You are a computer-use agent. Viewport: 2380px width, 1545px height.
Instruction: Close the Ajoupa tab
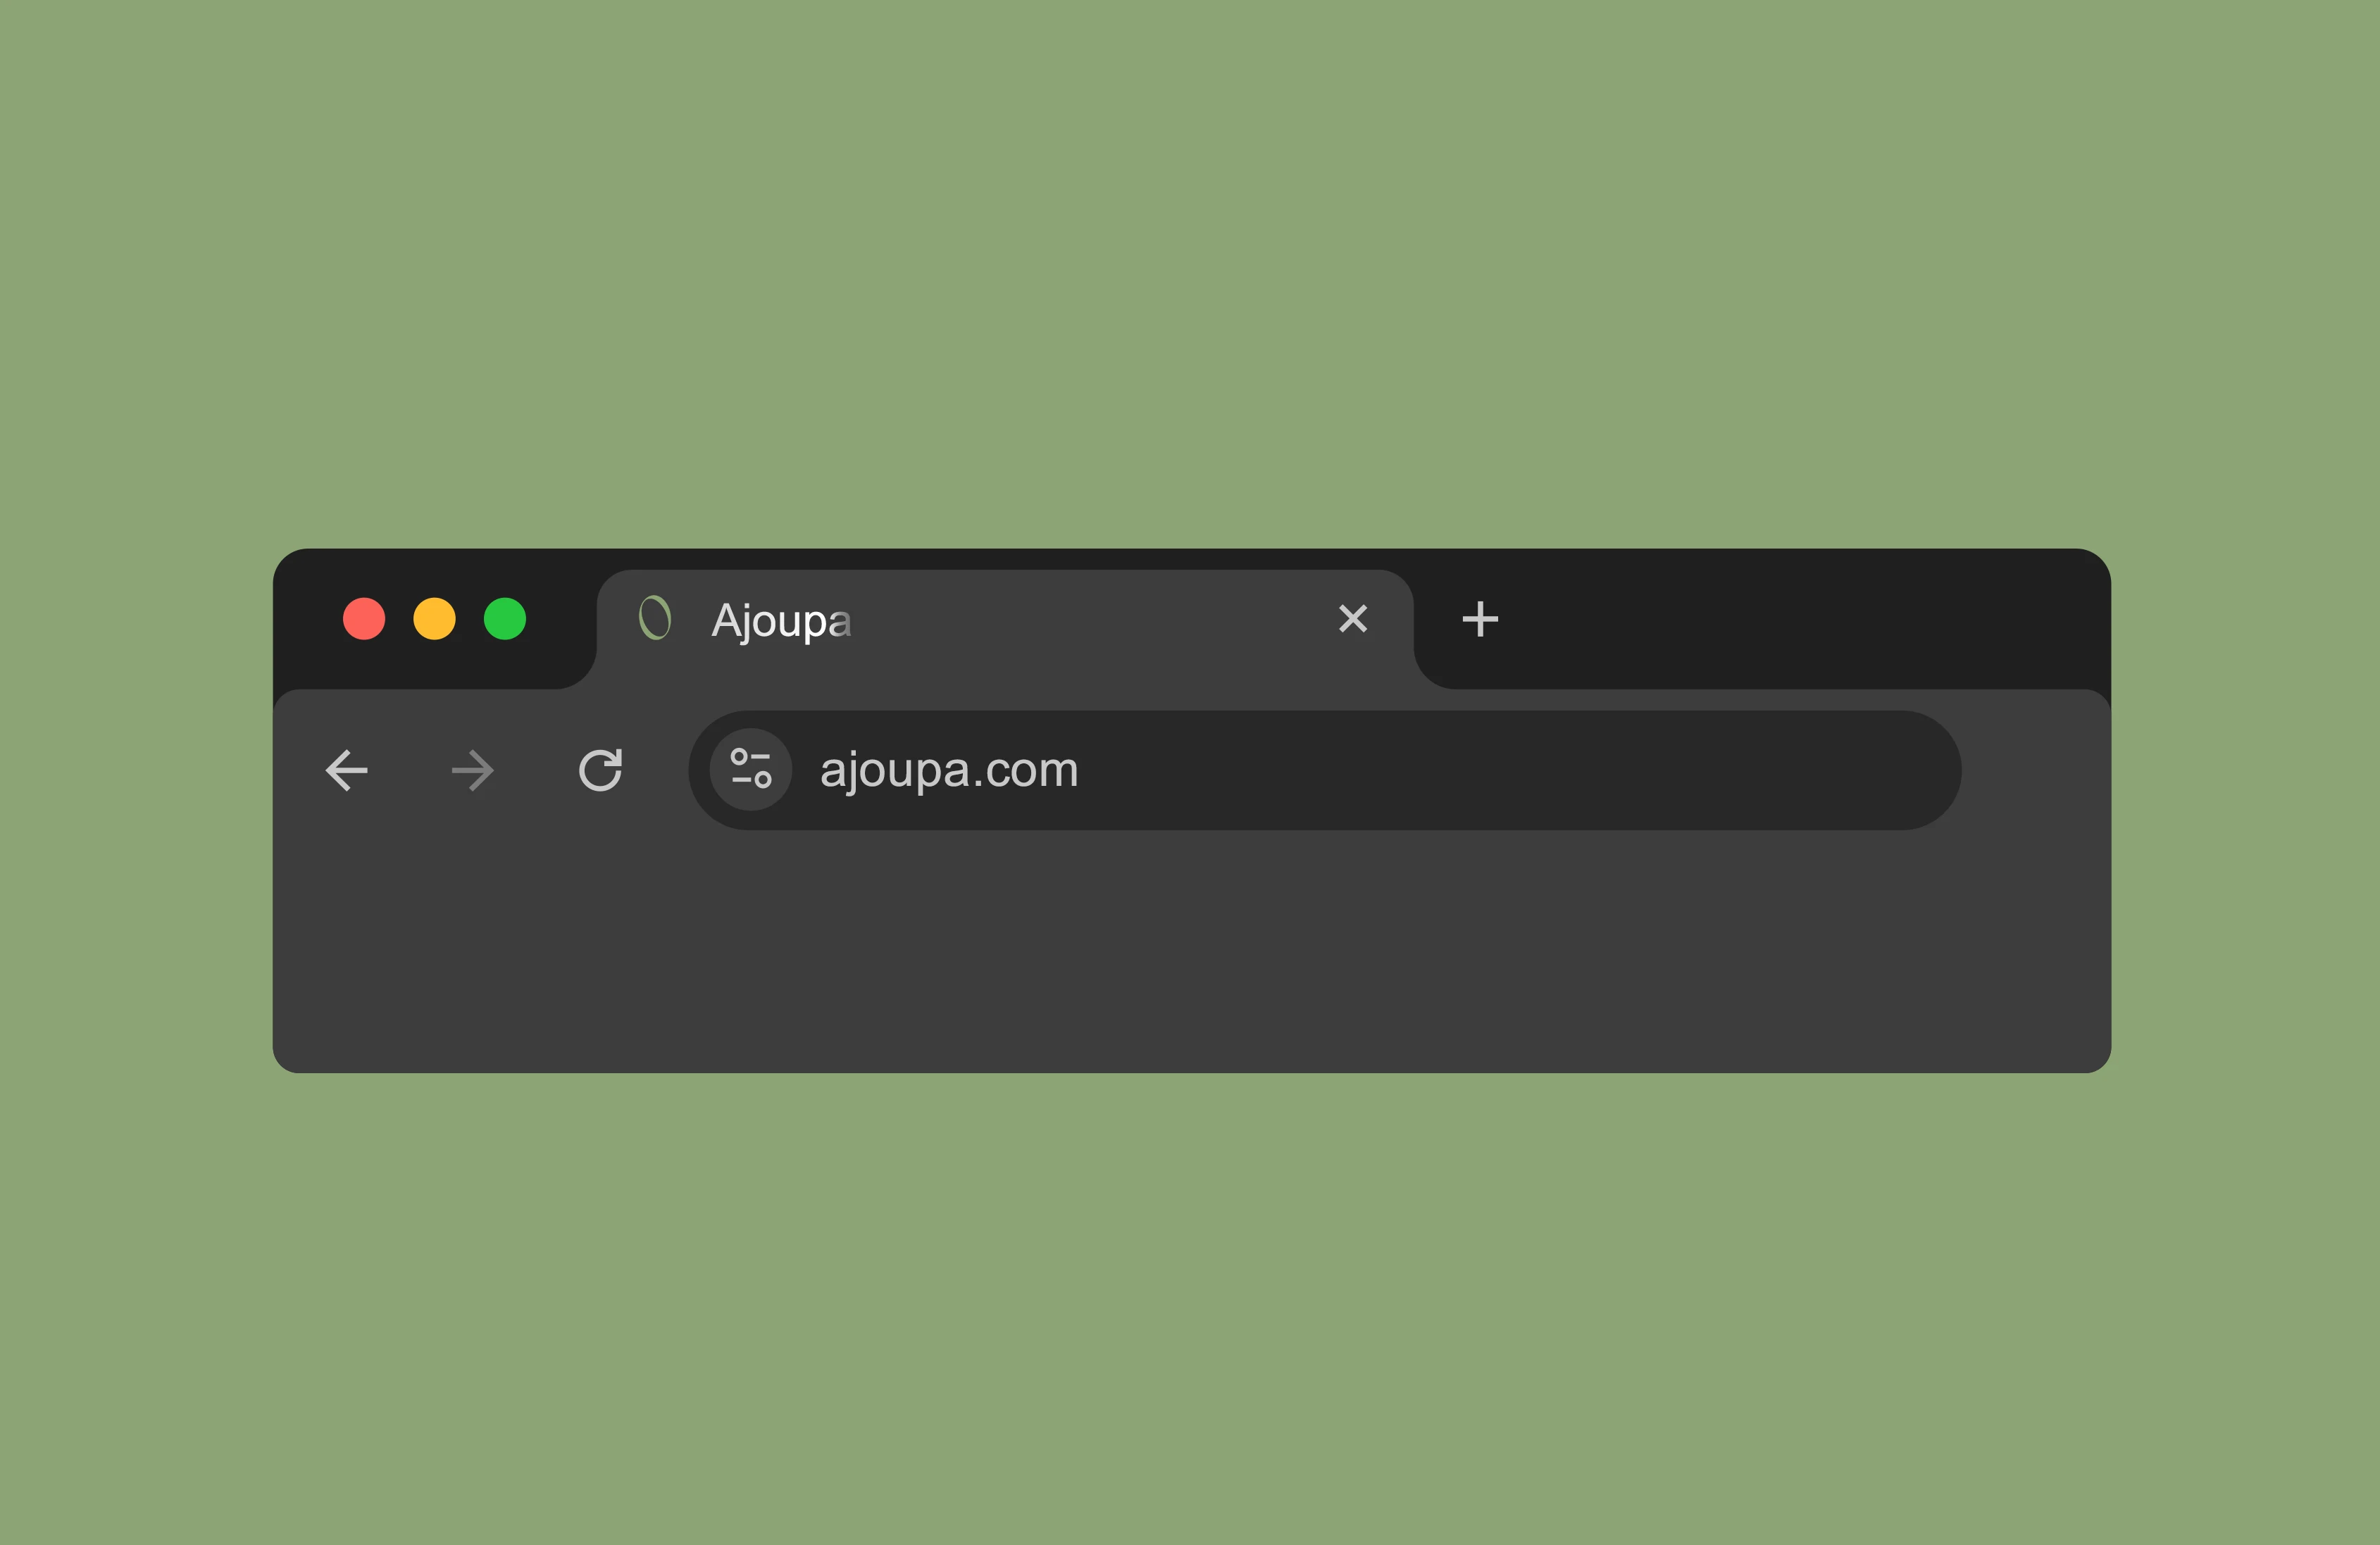coord(1353,619)
